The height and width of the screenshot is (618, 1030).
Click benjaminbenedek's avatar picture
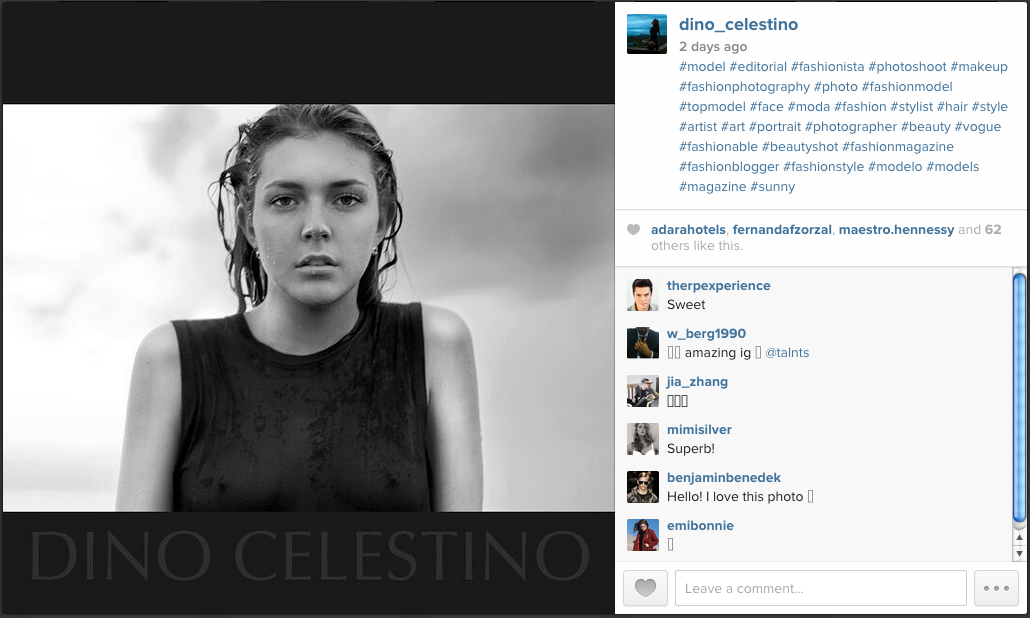click(x=642, y=487)
